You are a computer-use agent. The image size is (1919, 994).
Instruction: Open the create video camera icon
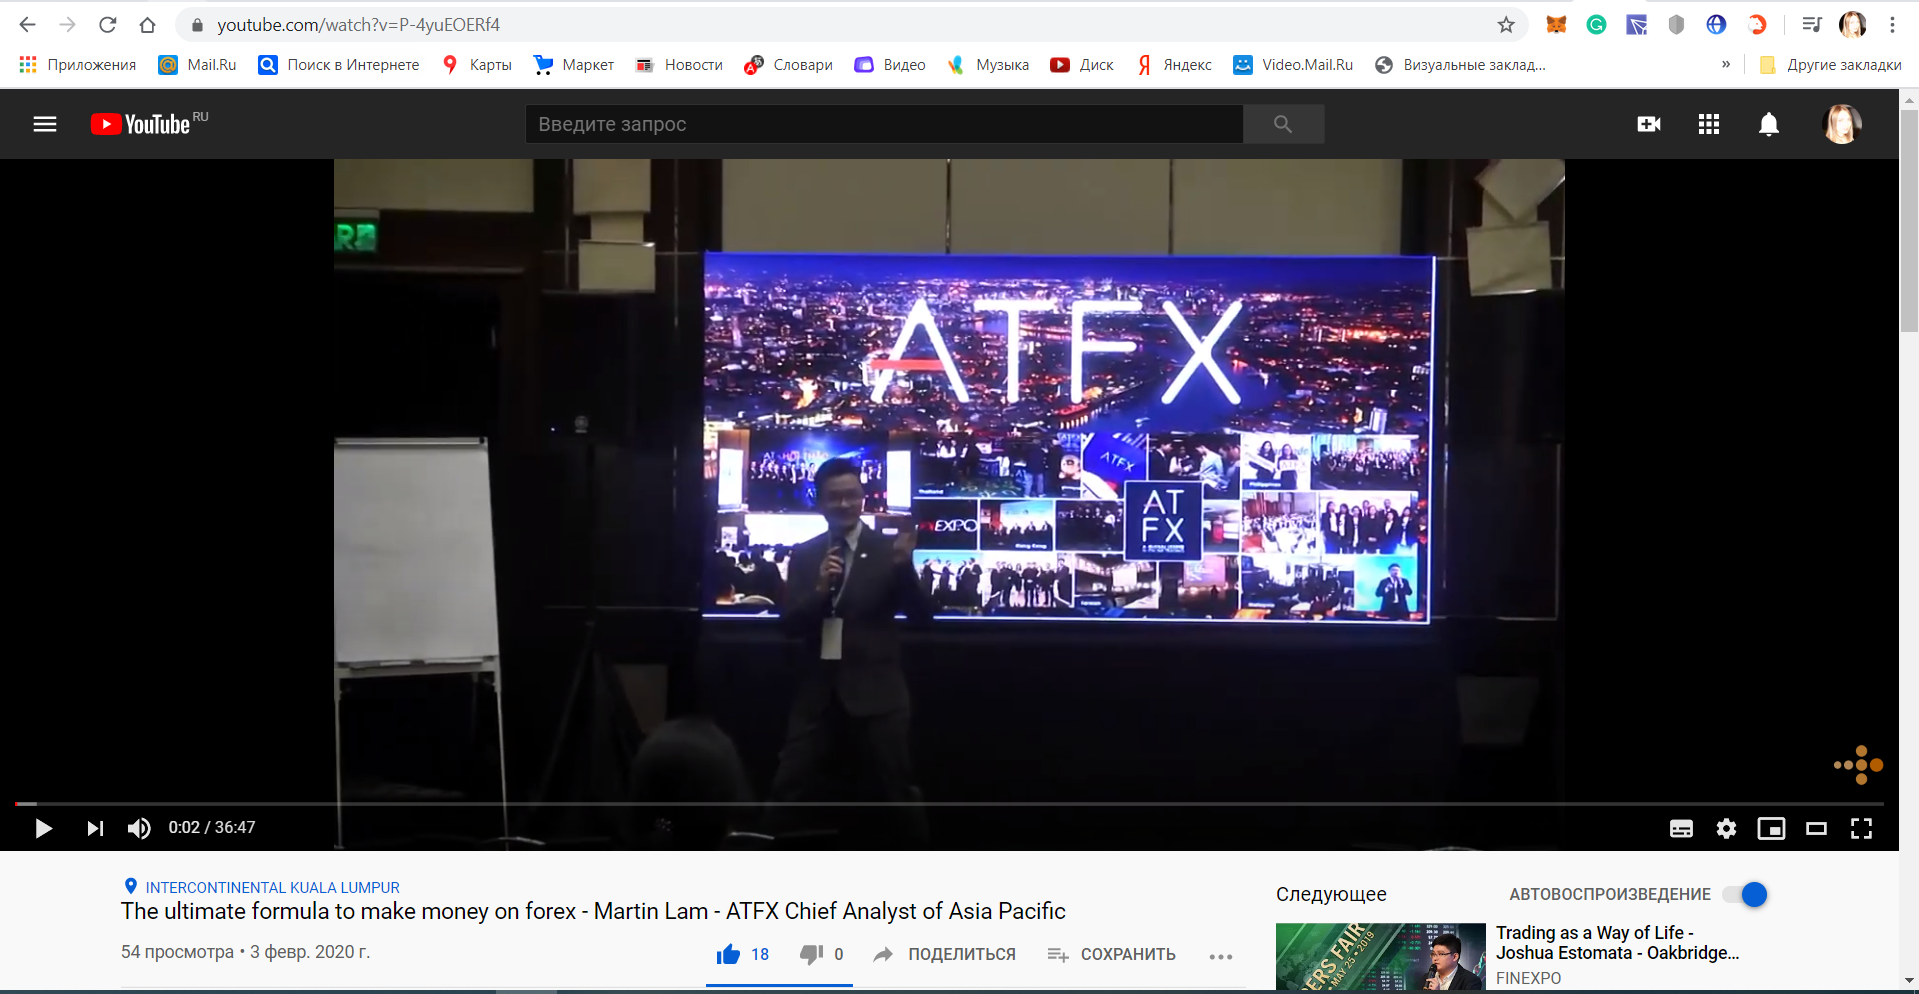coord(1649,124)
